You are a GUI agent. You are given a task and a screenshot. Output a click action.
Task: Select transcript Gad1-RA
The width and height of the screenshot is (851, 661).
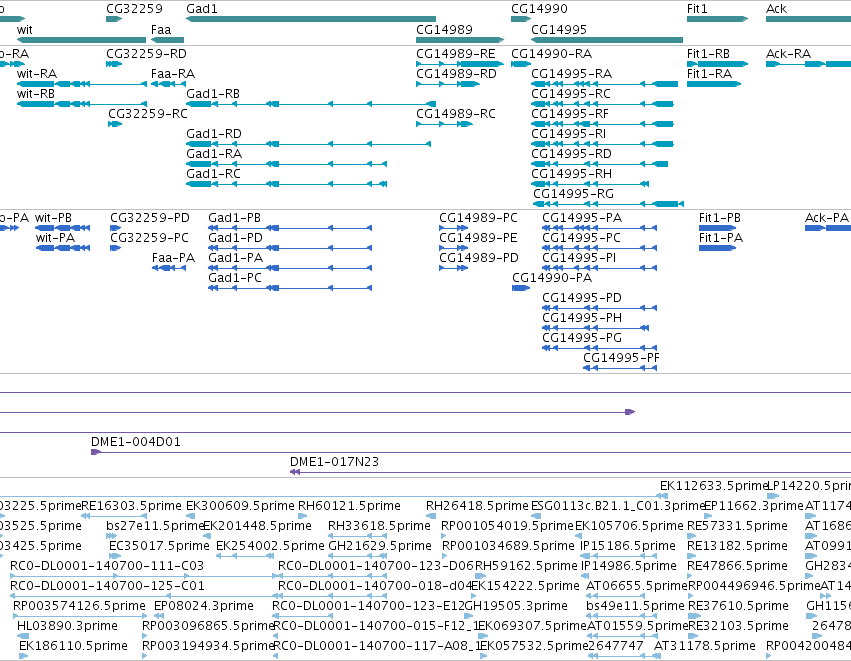(x=287, y=164)
